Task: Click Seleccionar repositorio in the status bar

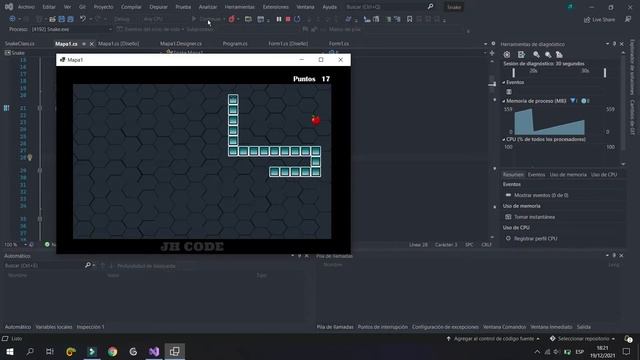Action: click(x=583, y=339)
